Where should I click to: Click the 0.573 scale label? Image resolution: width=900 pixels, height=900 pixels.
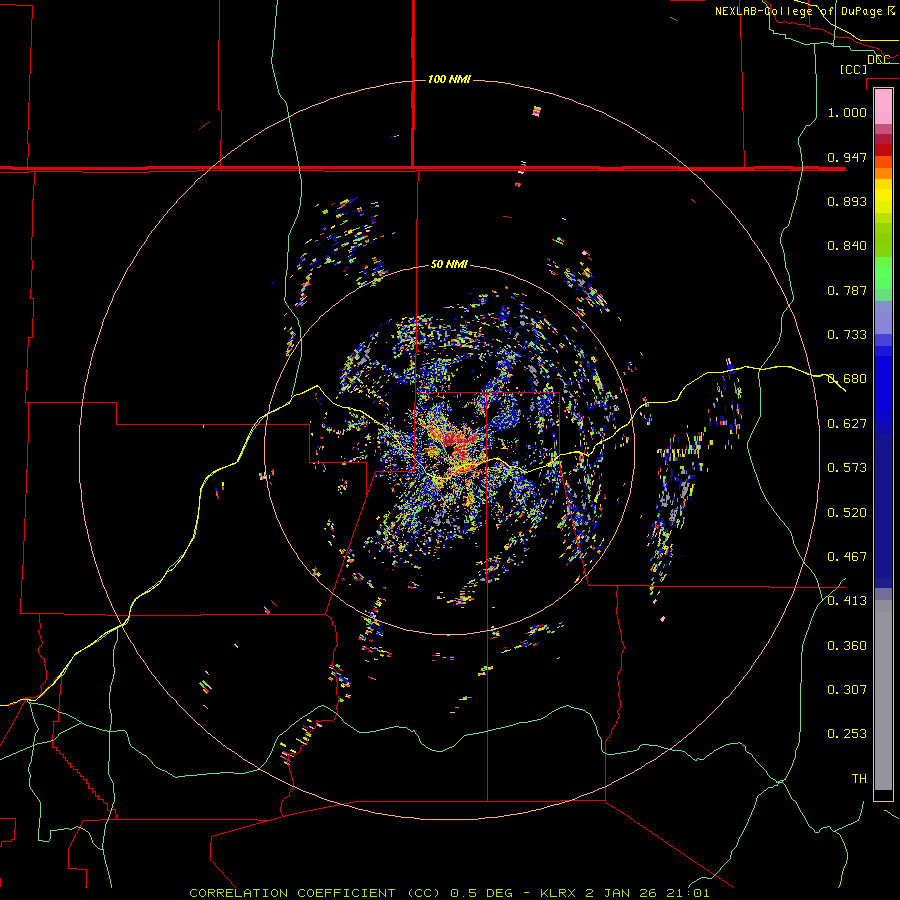point(847,468)
